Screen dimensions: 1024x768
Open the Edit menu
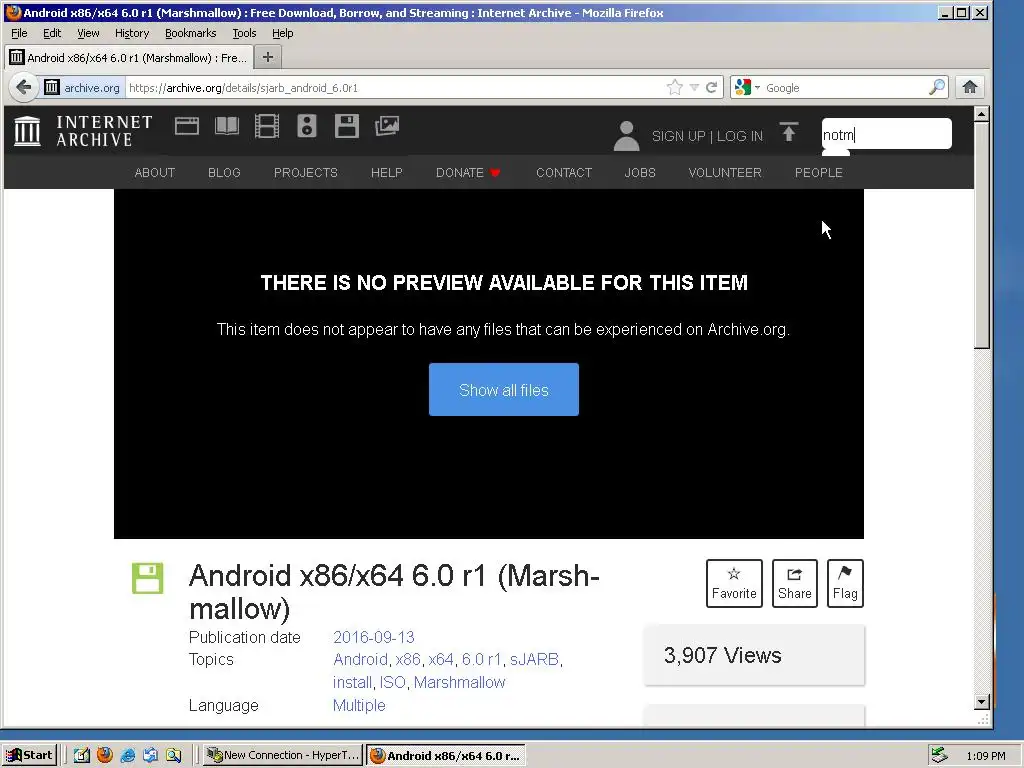click(x=52, y=33)
